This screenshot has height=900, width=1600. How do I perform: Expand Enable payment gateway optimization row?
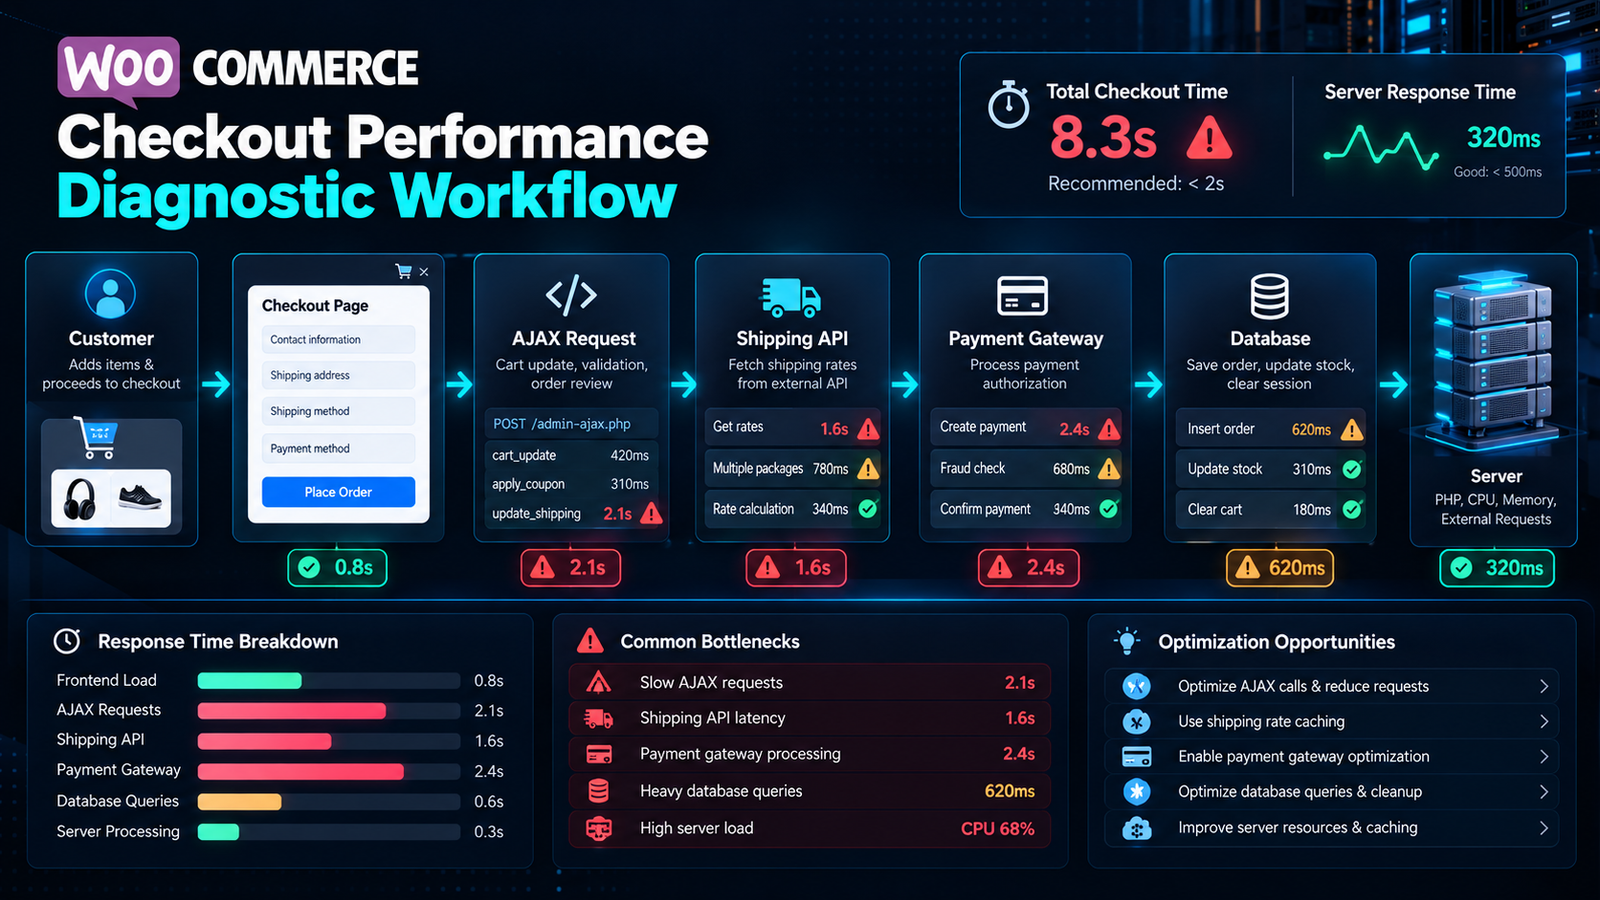pos(1543,756)
